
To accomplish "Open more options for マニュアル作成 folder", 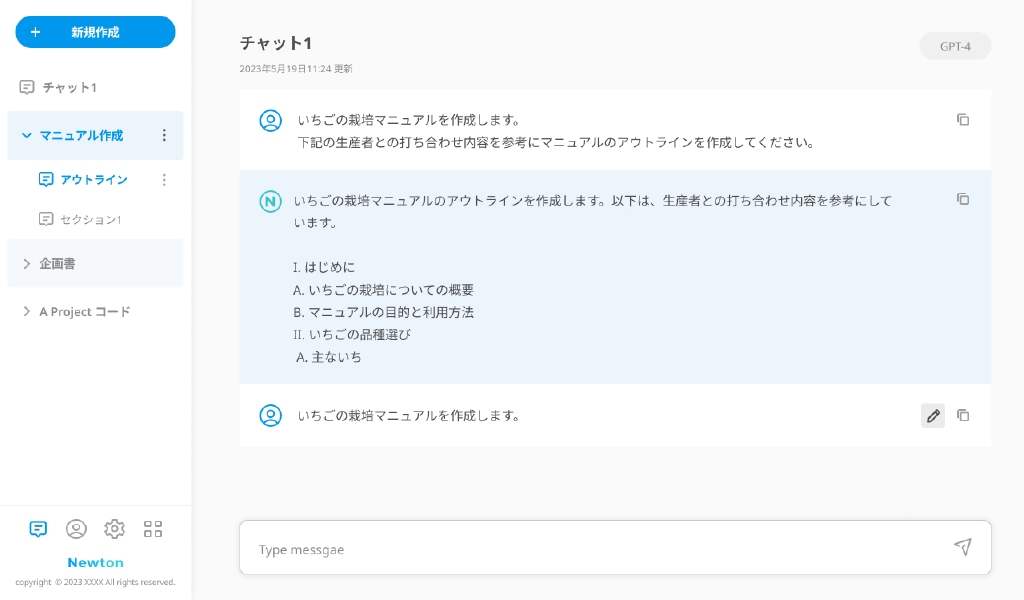I will pos(165,136).
